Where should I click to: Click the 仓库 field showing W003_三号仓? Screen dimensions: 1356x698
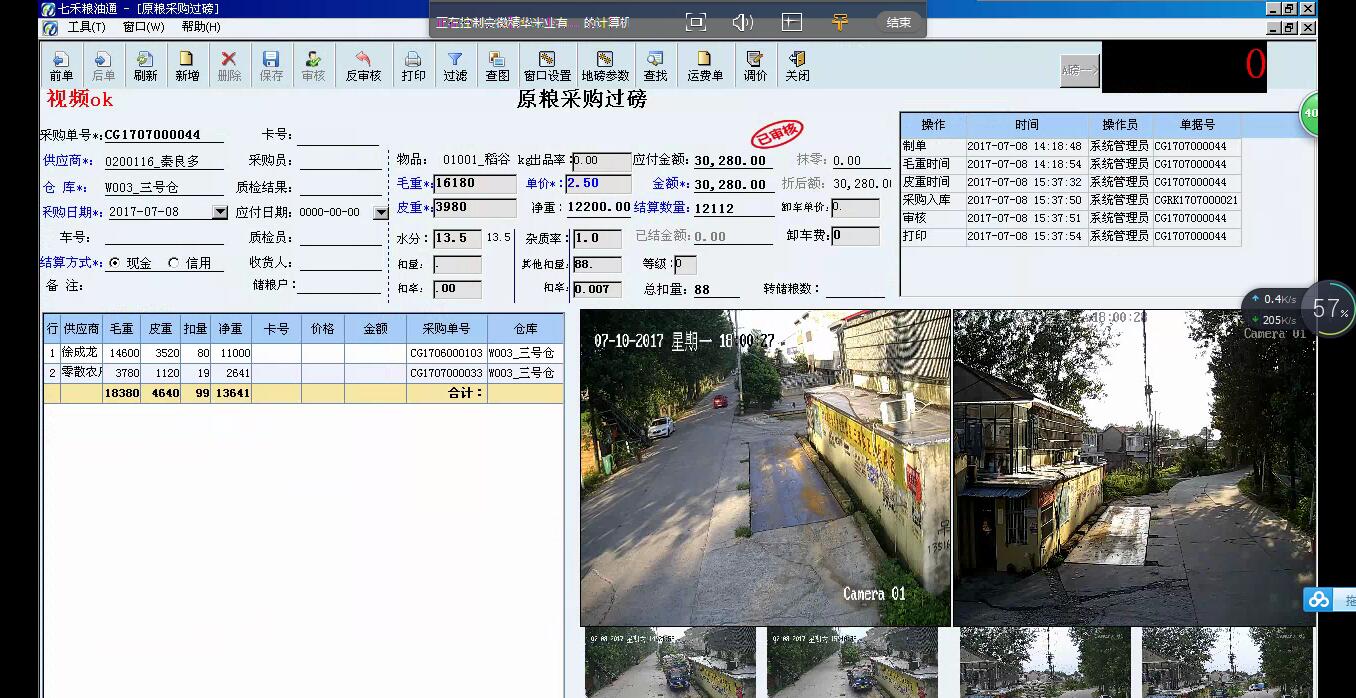pyautogui.click(x=164, y=187)
